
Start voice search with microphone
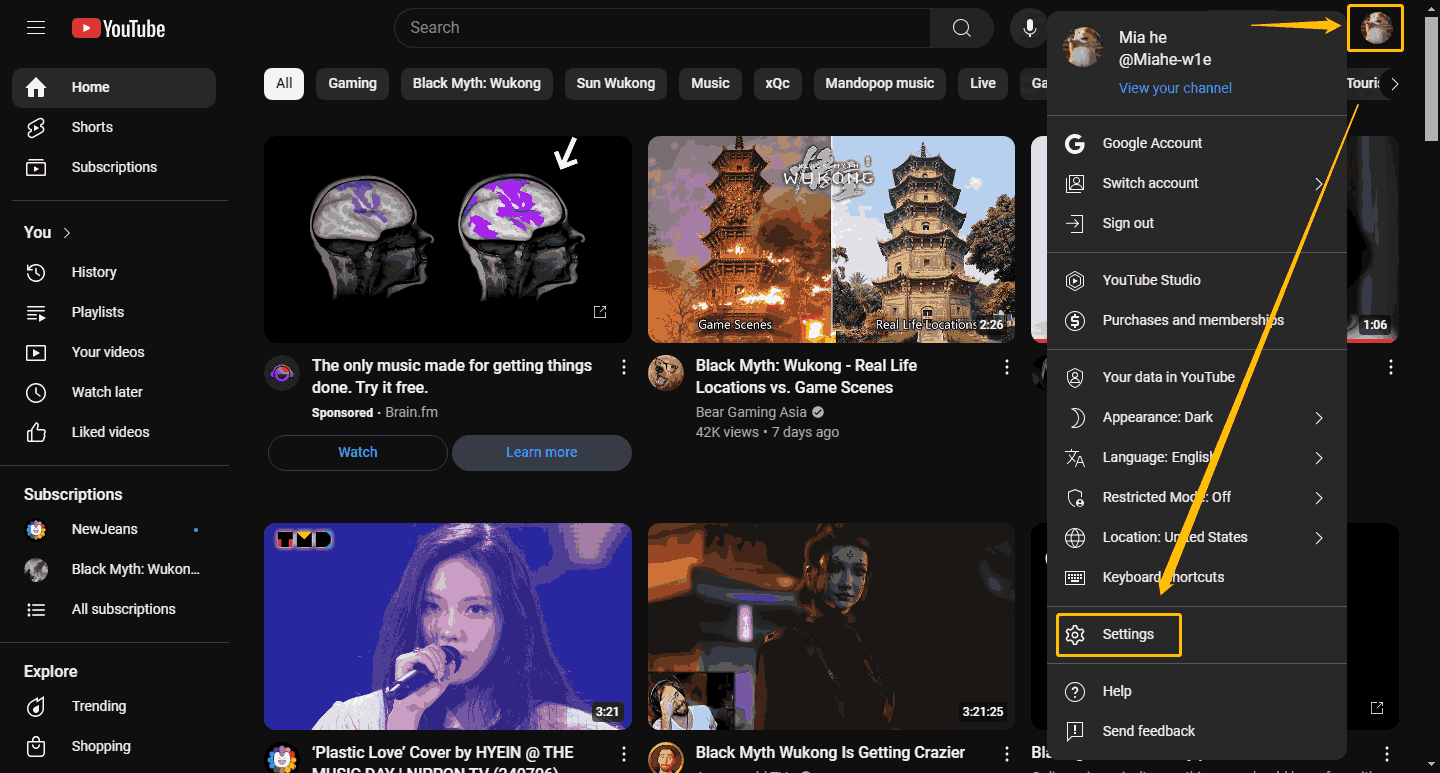point(1029,28)
